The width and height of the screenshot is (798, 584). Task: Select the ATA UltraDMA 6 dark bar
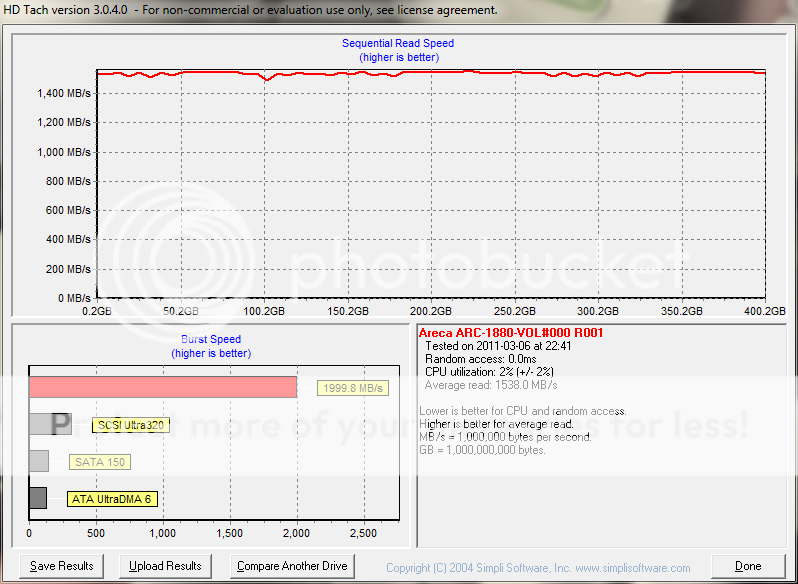coord(38,498)
